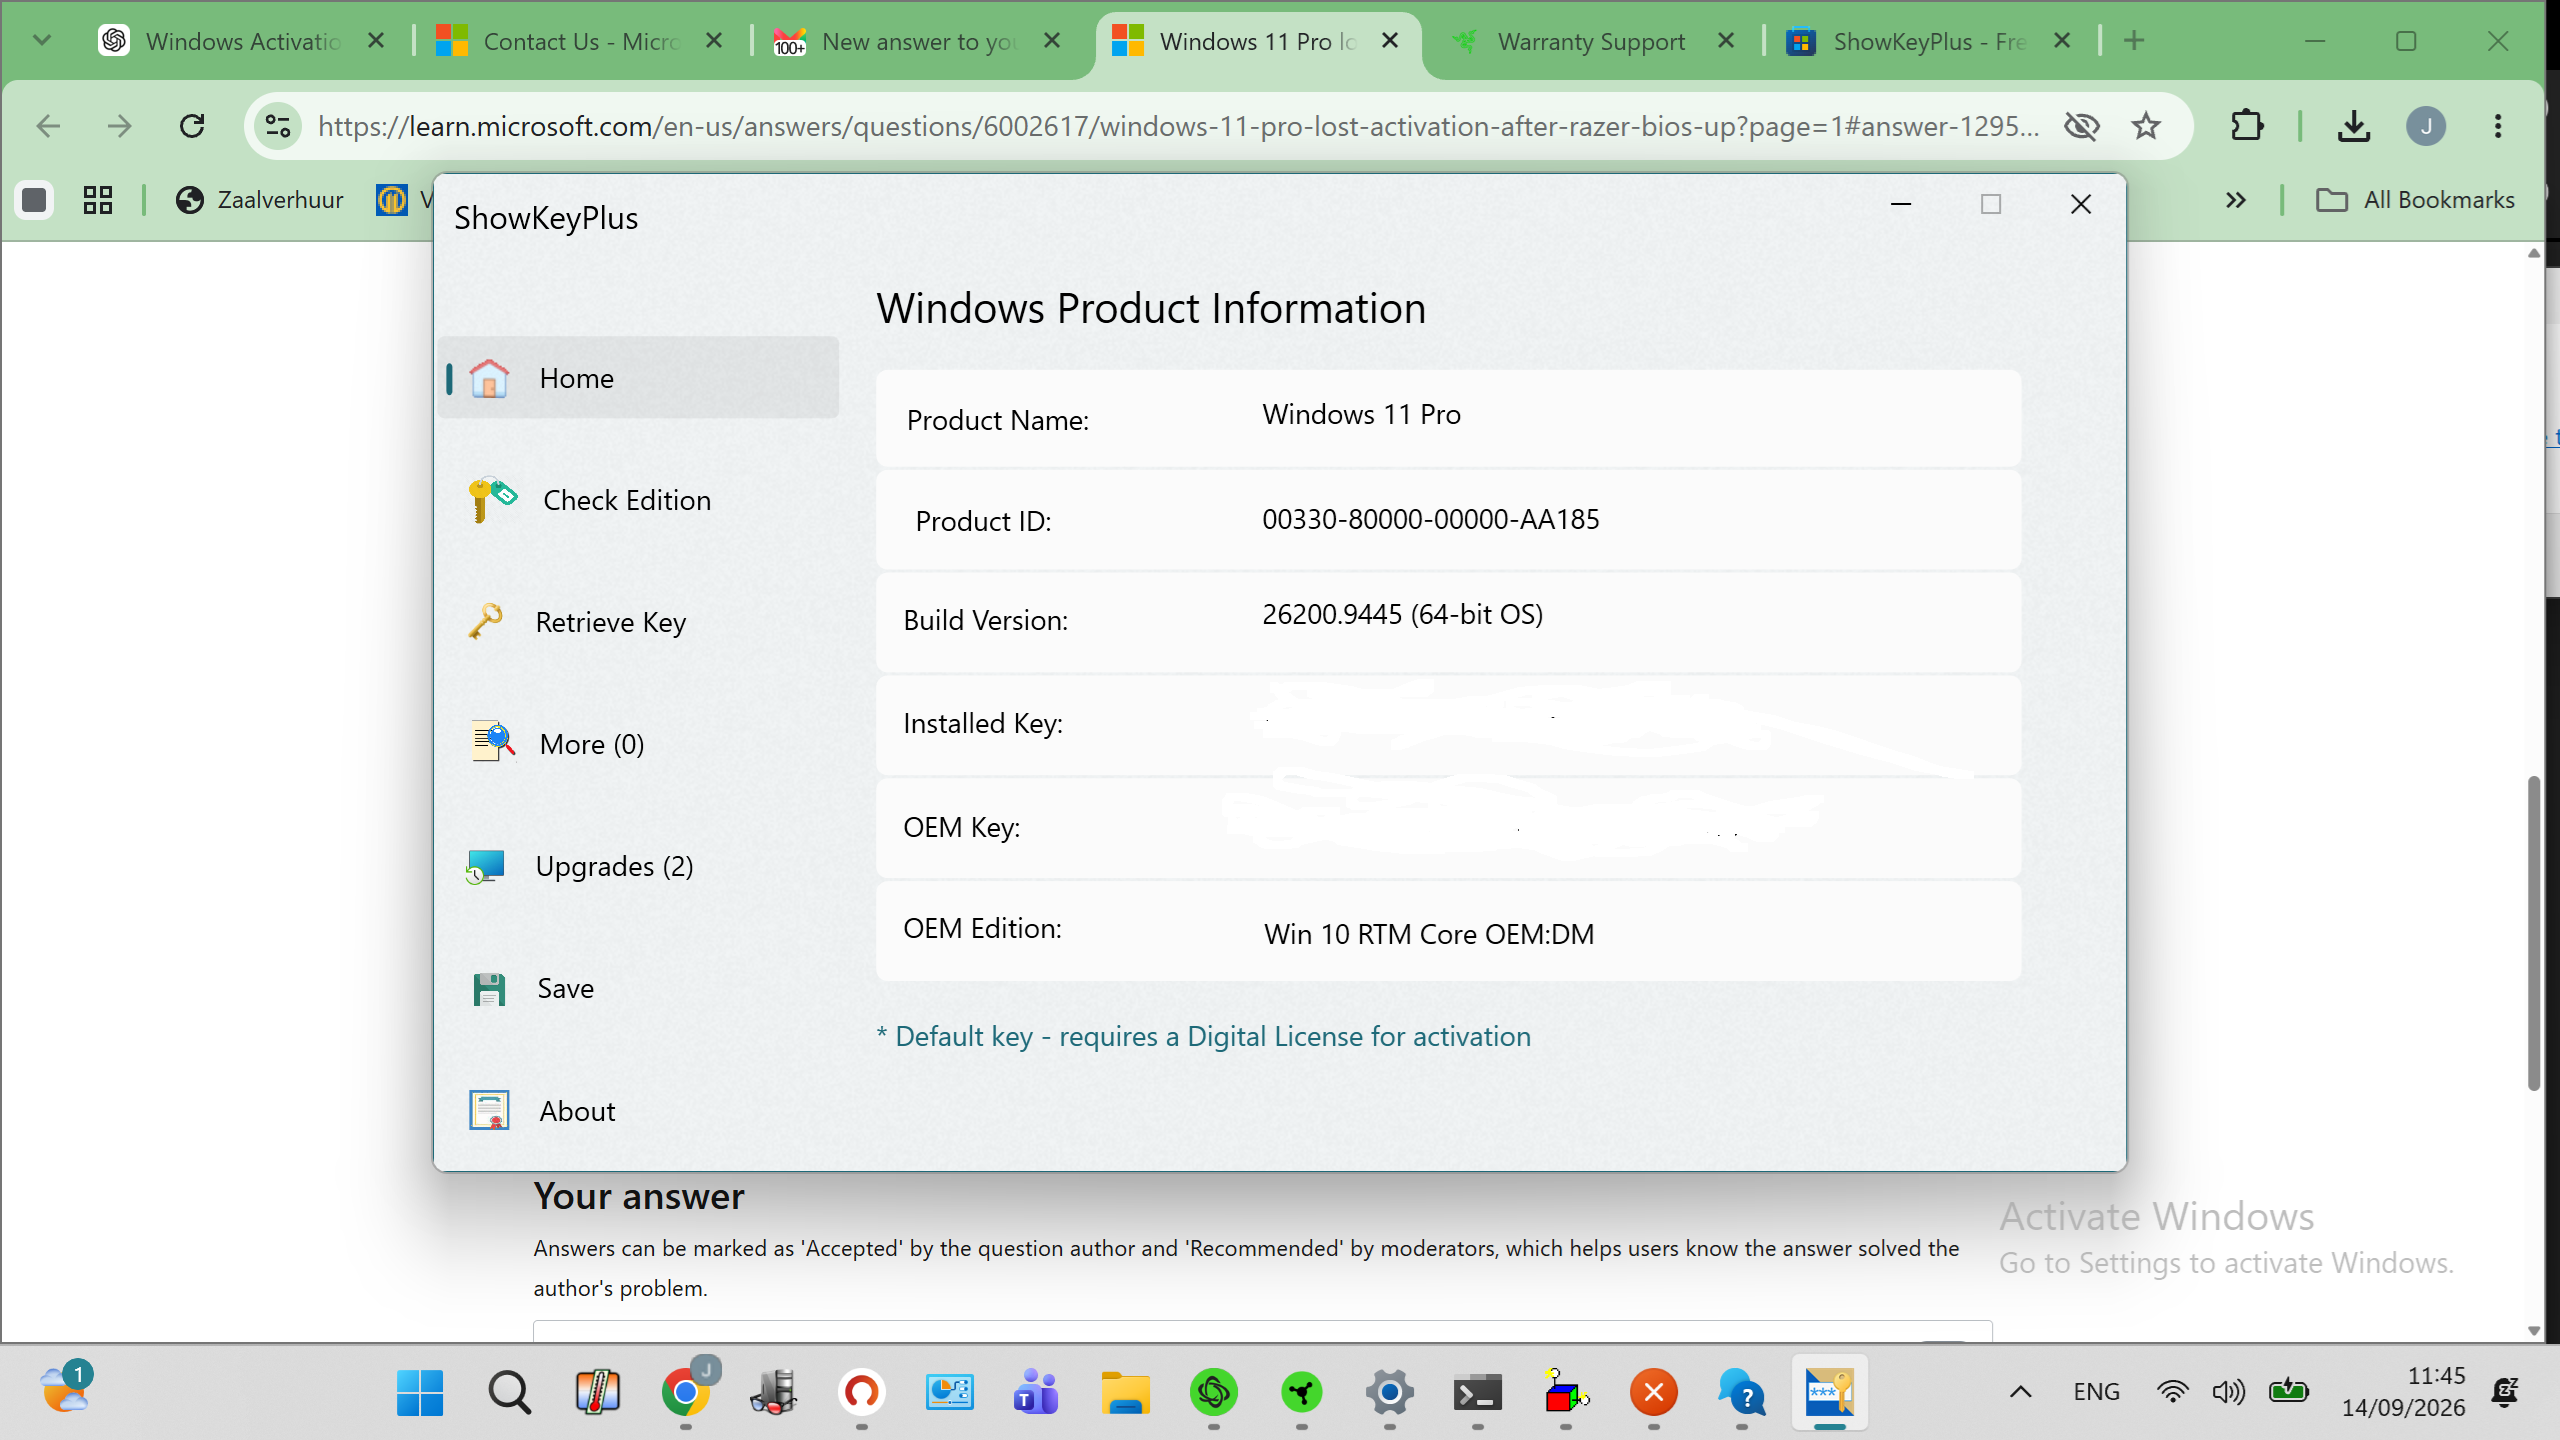2560x1440 pixels.
Task: Switch to the Warranty Support tab
Action: click(x=1591, y=41)
